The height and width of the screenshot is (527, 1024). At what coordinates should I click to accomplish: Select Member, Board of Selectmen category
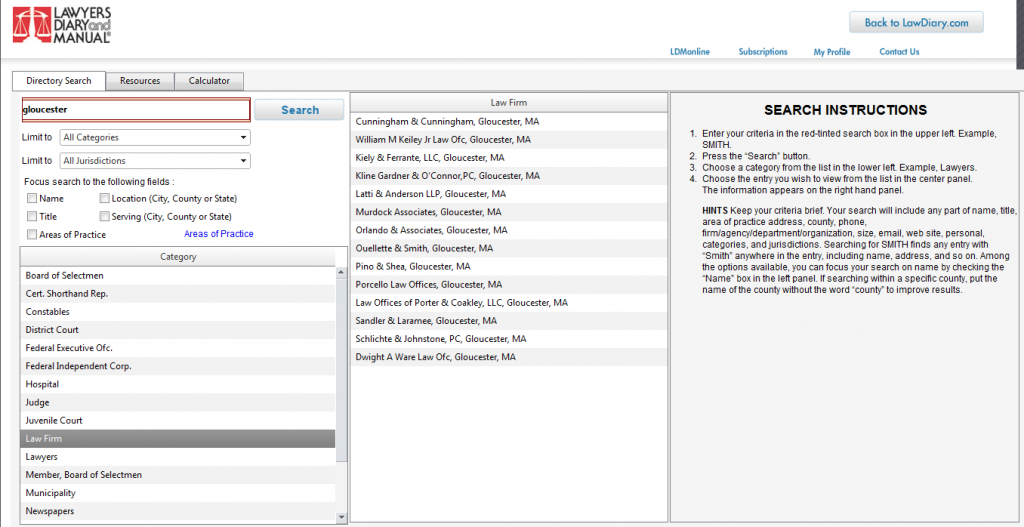[178, 475]
